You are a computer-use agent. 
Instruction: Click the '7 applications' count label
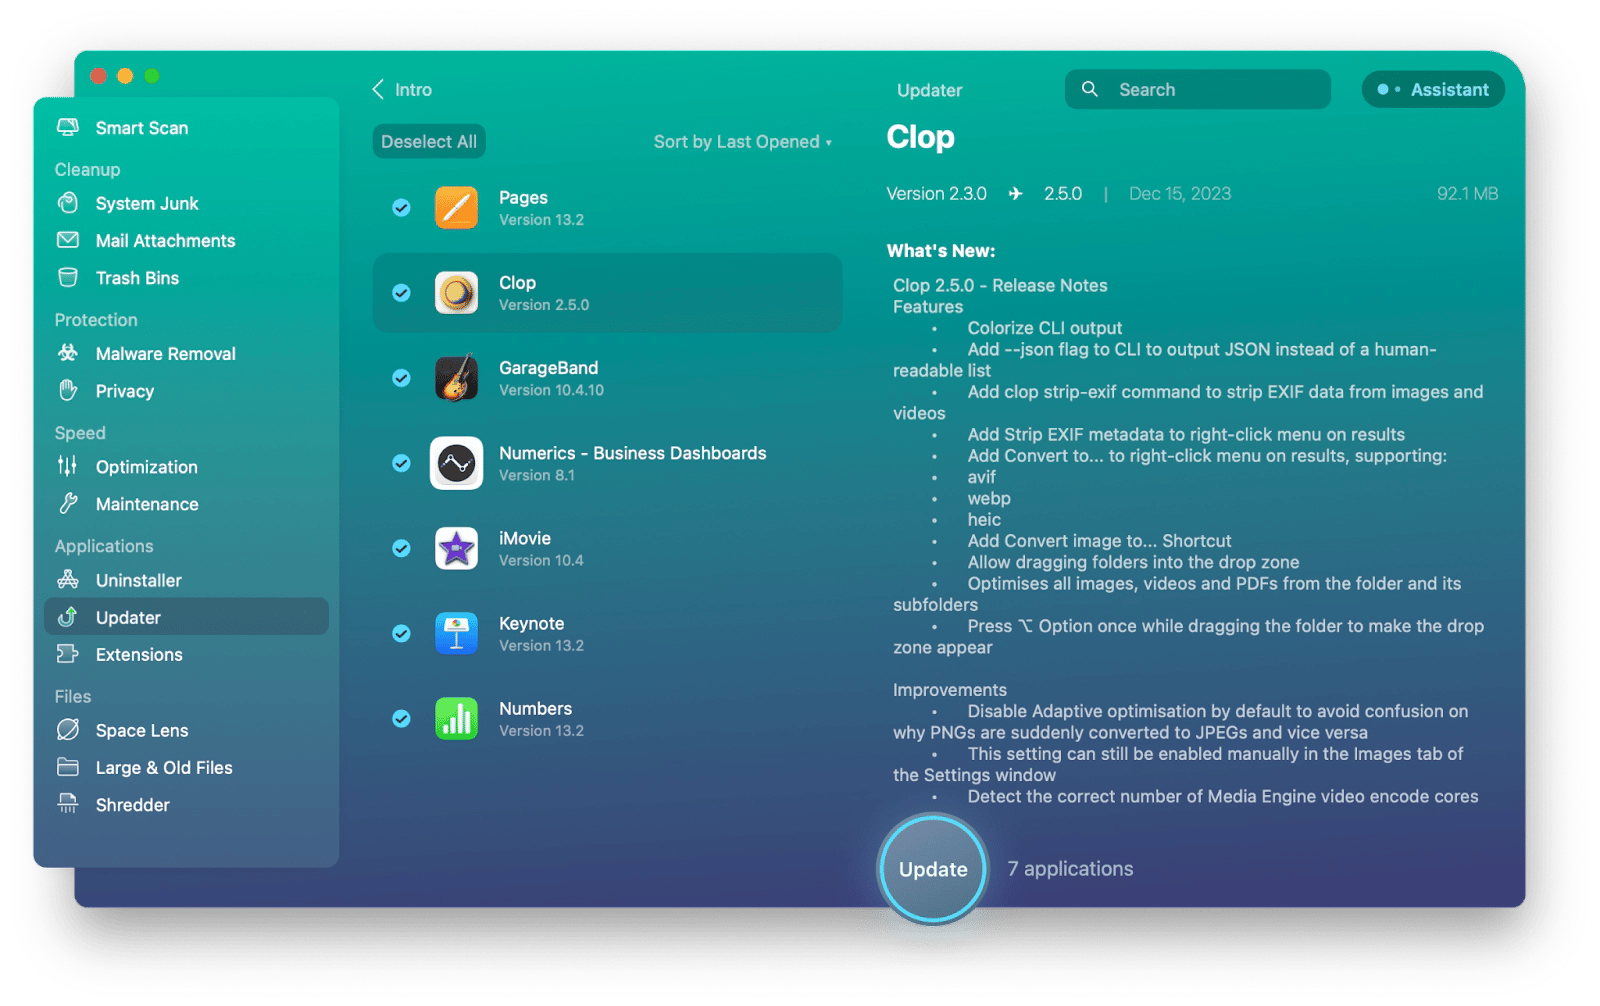1070,869
